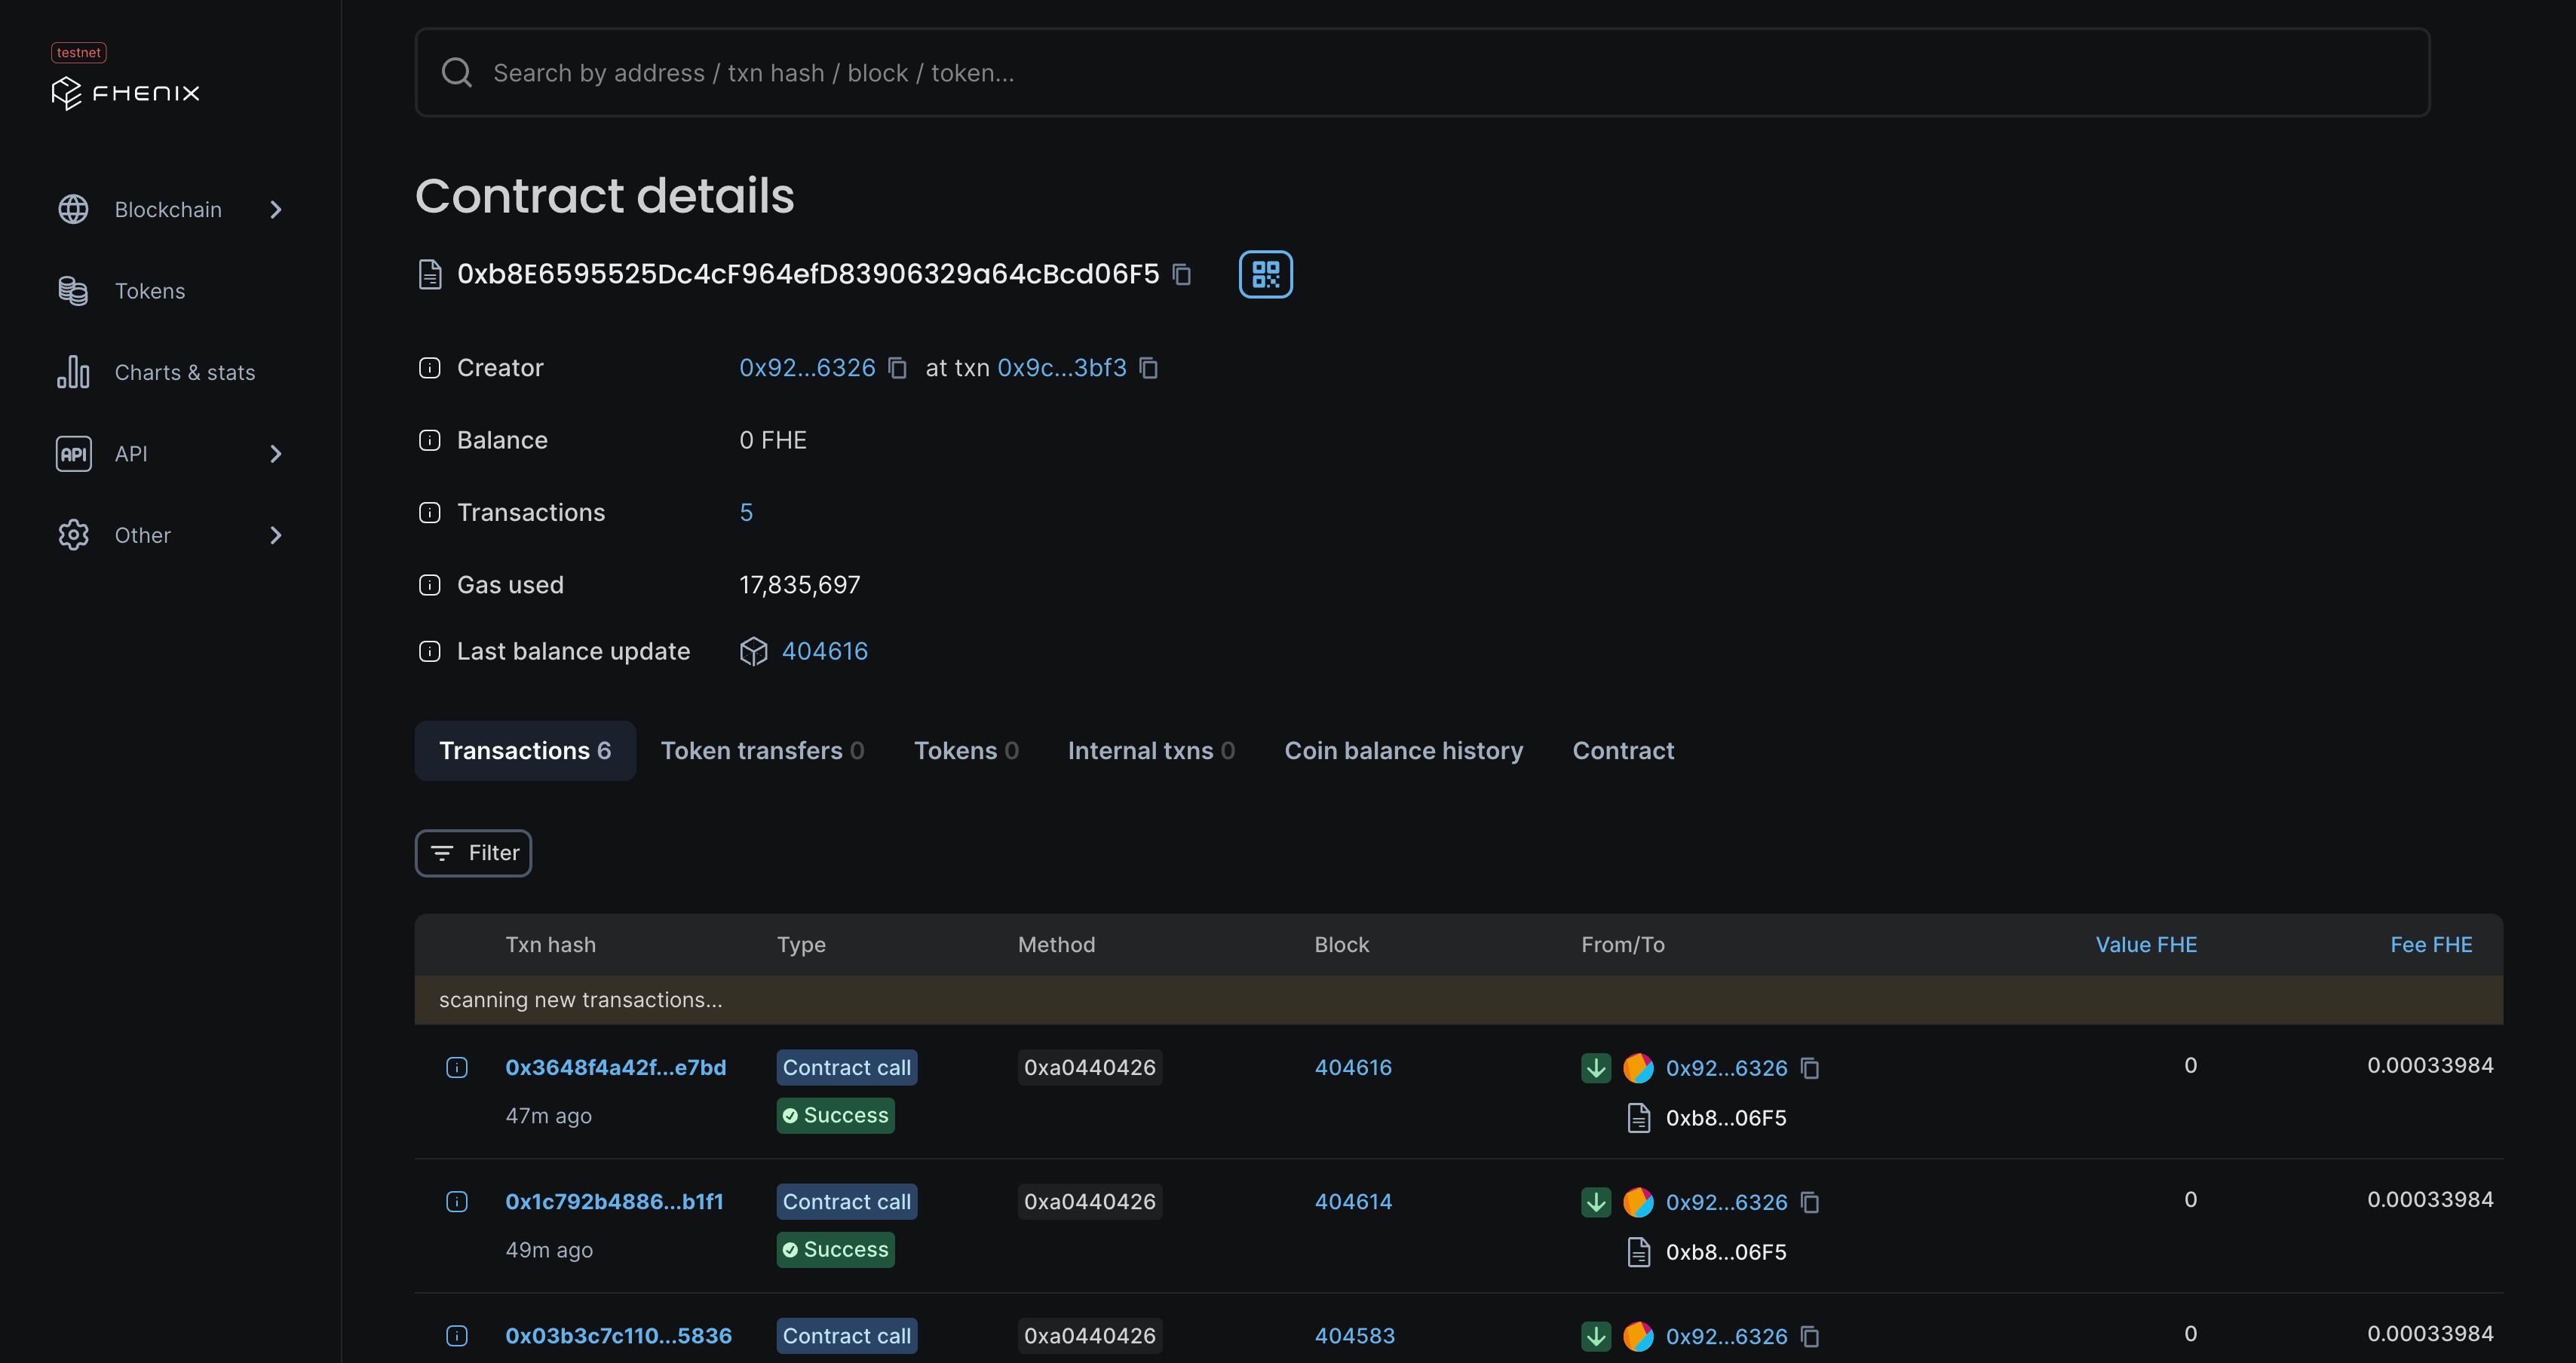Copy sender address in 404614 row
Viewport: 2576px width, 1363px height.
click(1810, 1202)
